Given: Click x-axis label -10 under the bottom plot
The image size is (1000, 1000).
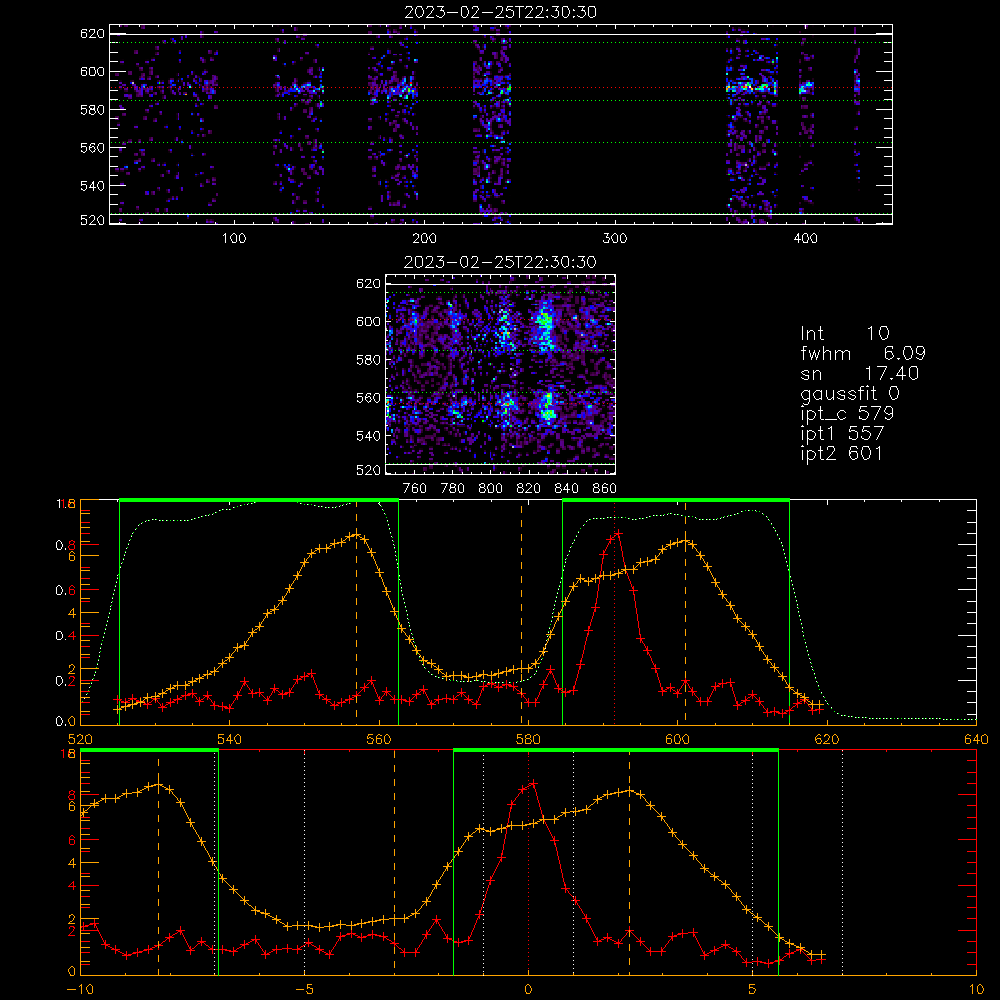Looking at the screenshot, I should tap(80, 990).
